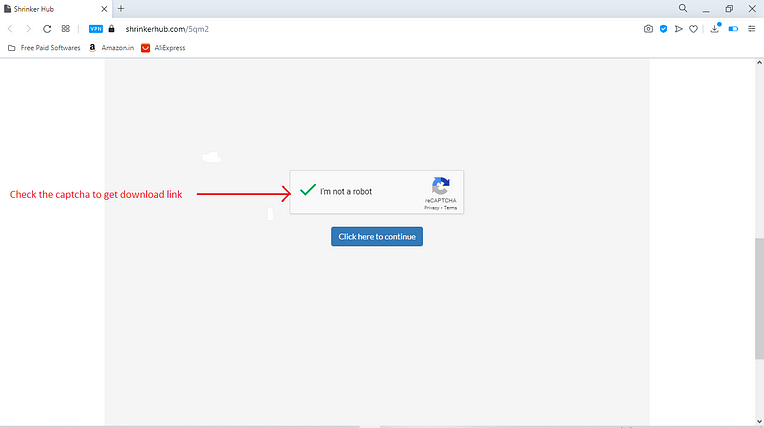
Task: Tick the I'm not a robot checkbox
Action: click(308, 190)
